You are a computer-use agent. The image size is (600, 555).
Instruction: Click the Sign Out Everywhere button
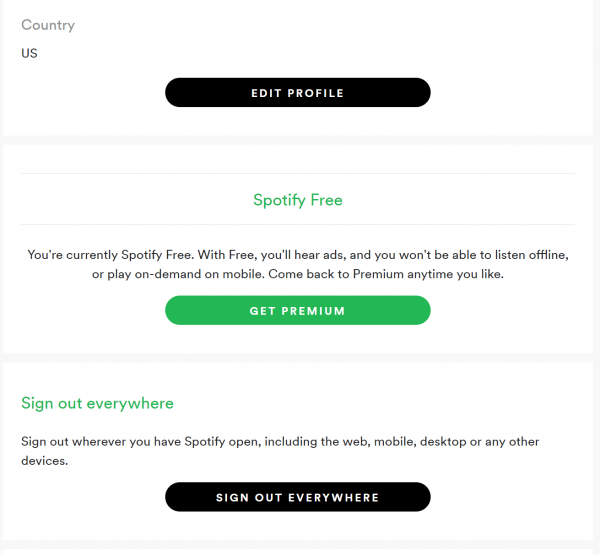tap(297, 497)
